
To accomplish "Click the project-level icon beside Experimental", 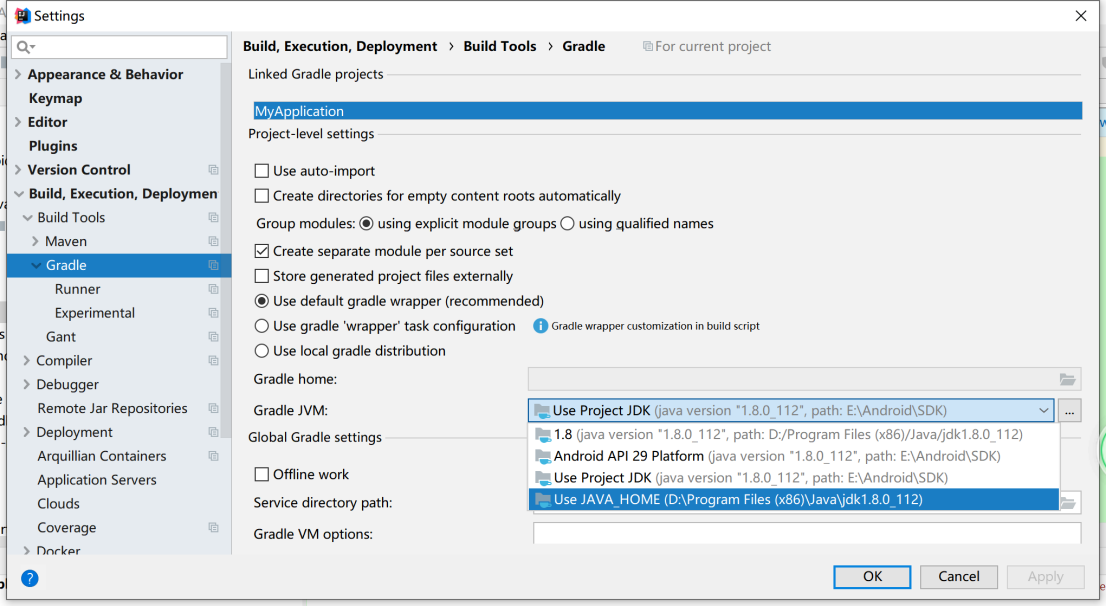I will tap(213, 313).
